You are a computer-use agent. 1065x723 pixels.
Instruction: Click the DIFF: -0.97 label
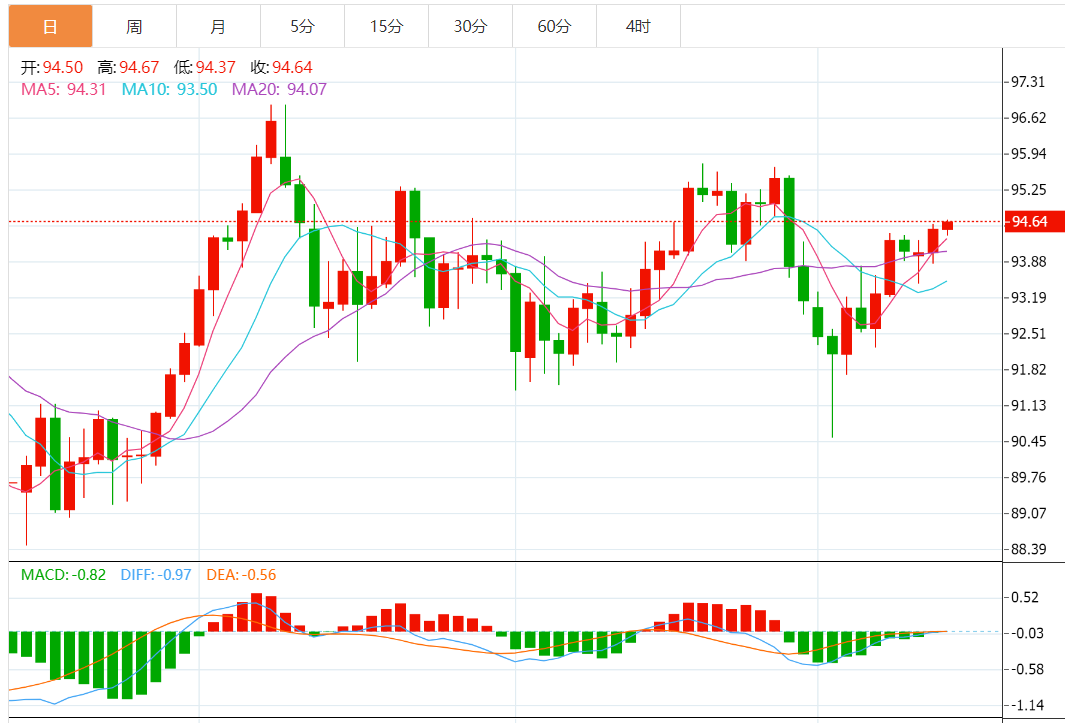pos(156,575)
